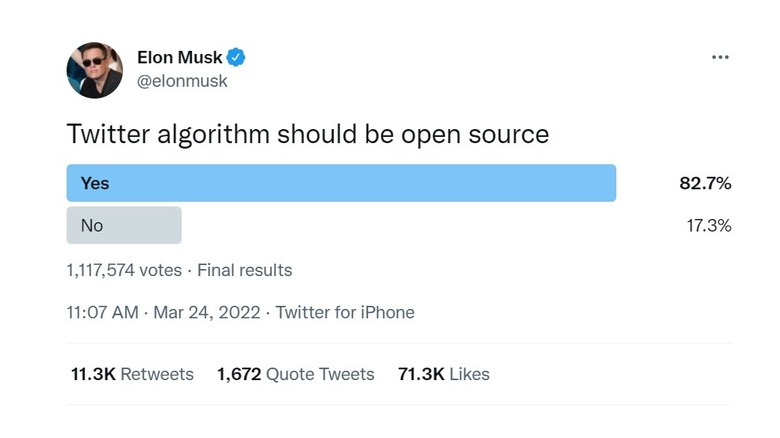
Task: Click the blue verified badge
Action: tap(237, 57)
